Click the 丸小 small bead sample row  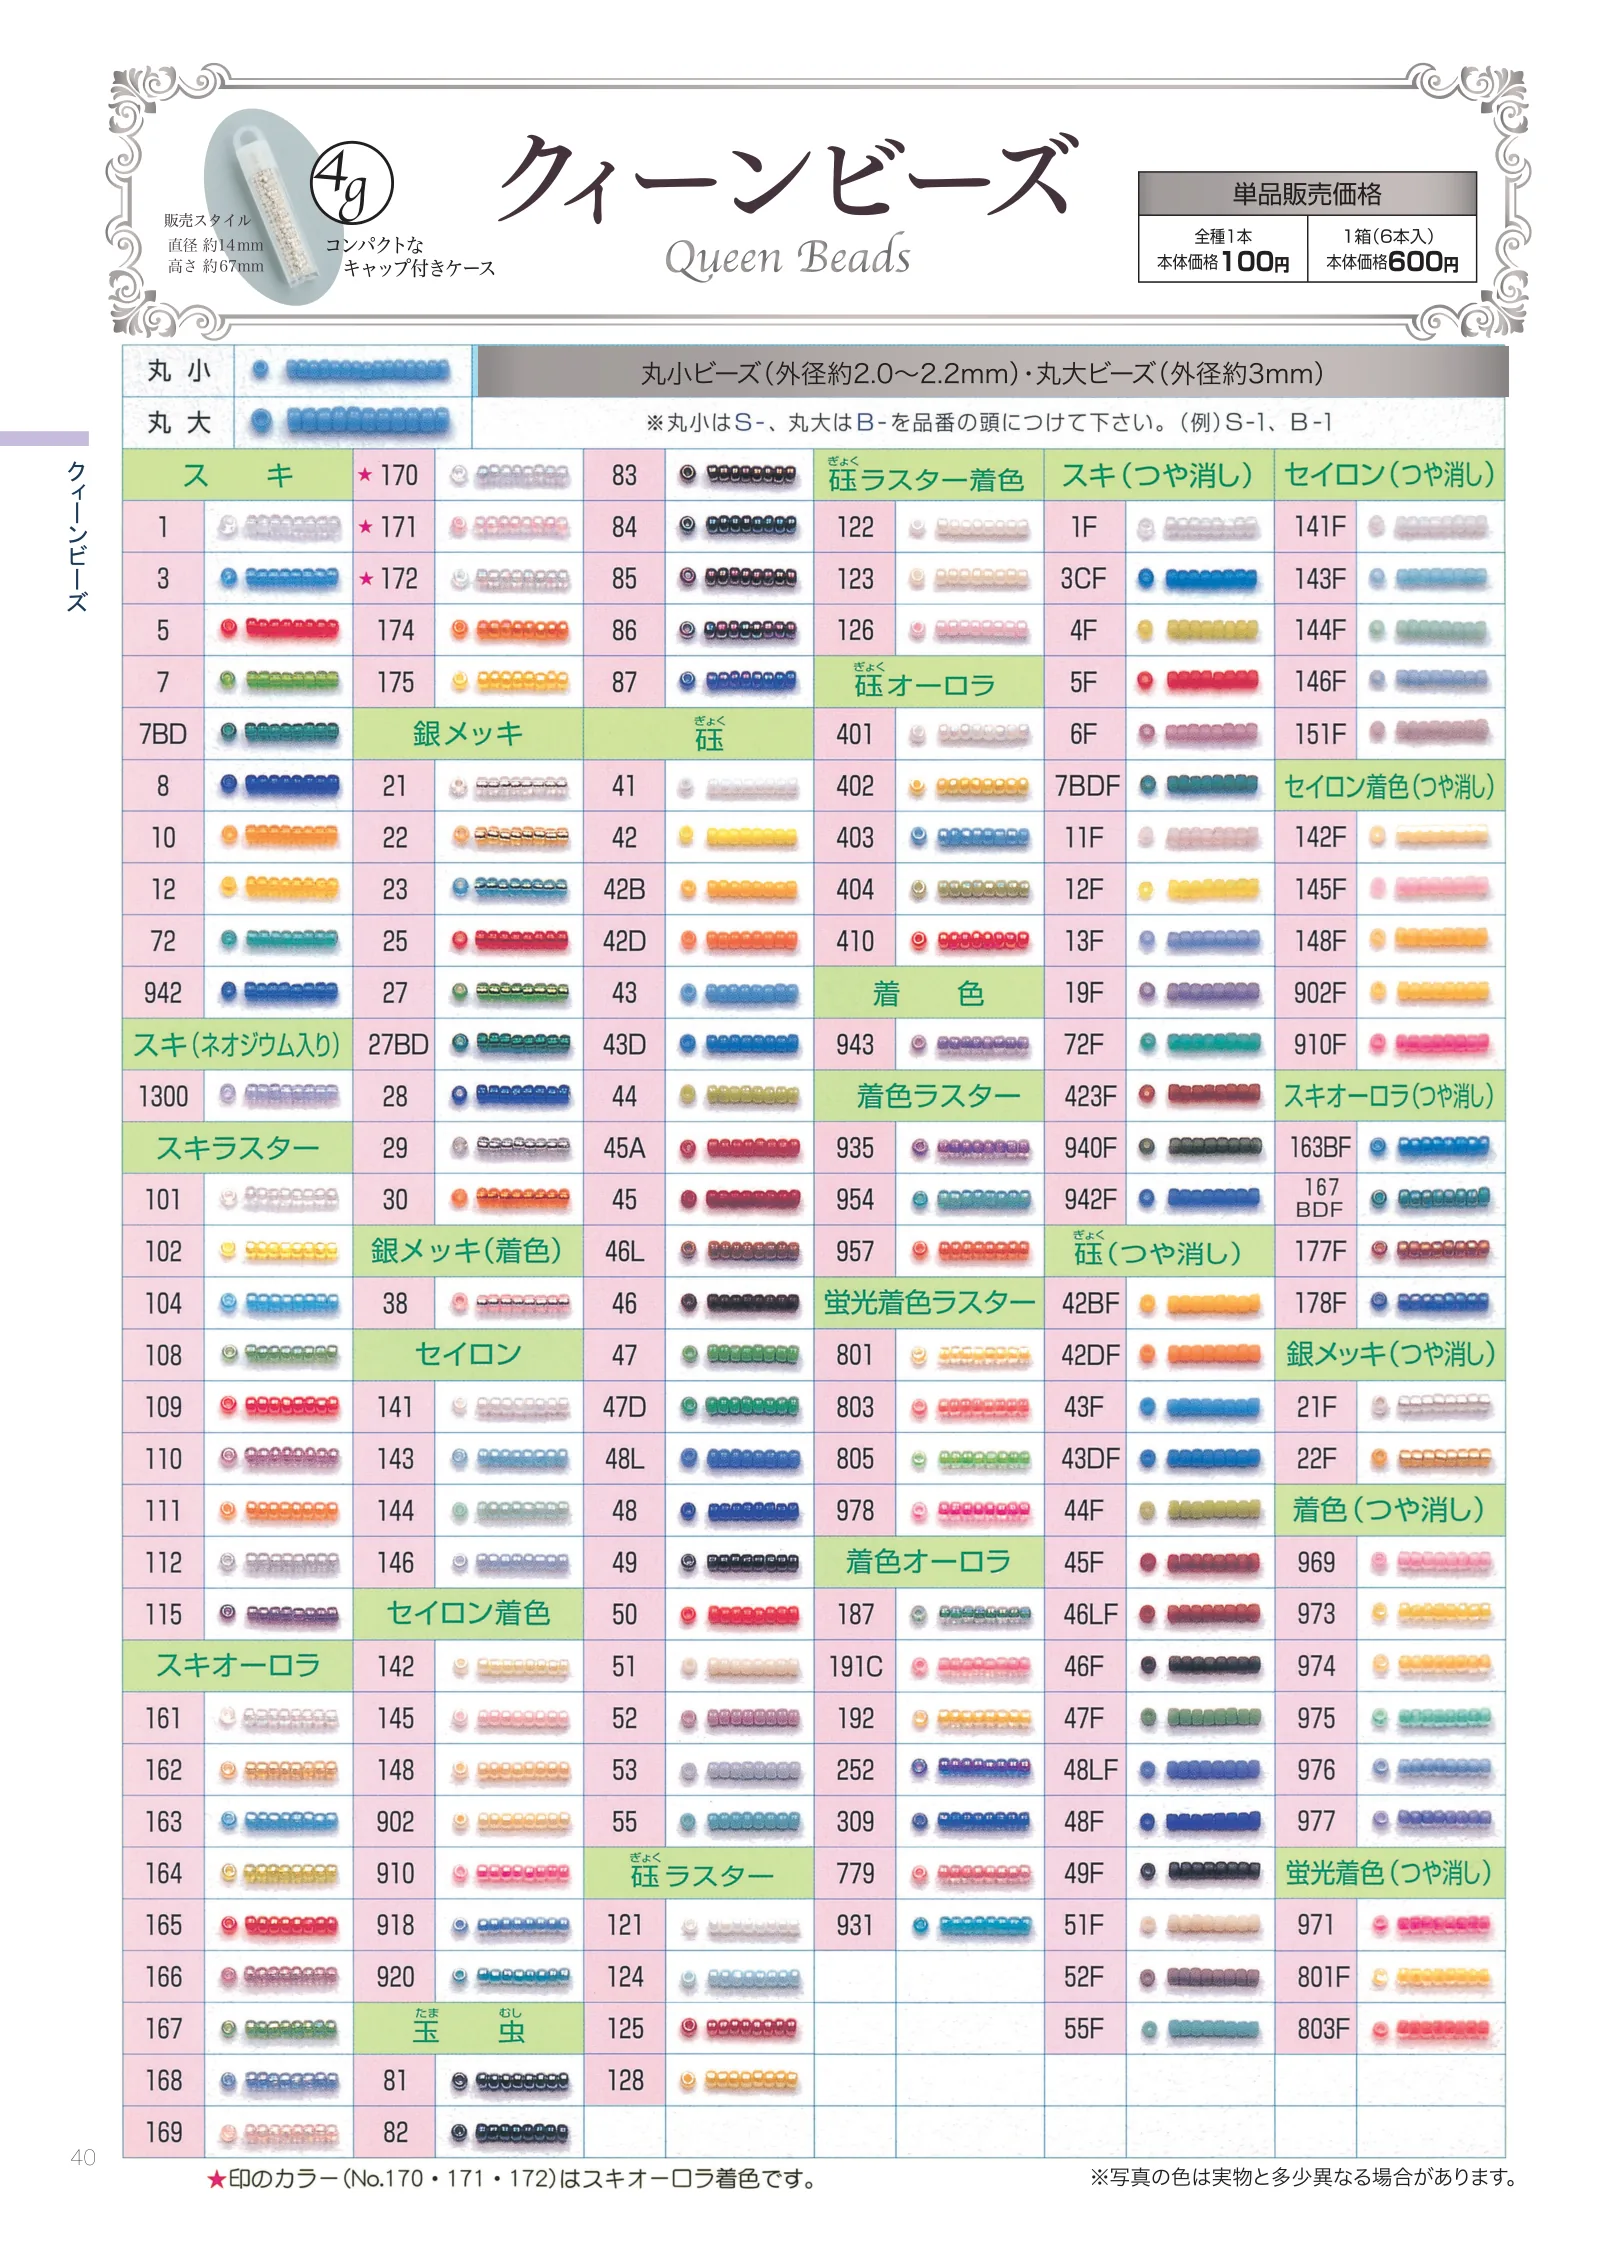click(297, 371)
